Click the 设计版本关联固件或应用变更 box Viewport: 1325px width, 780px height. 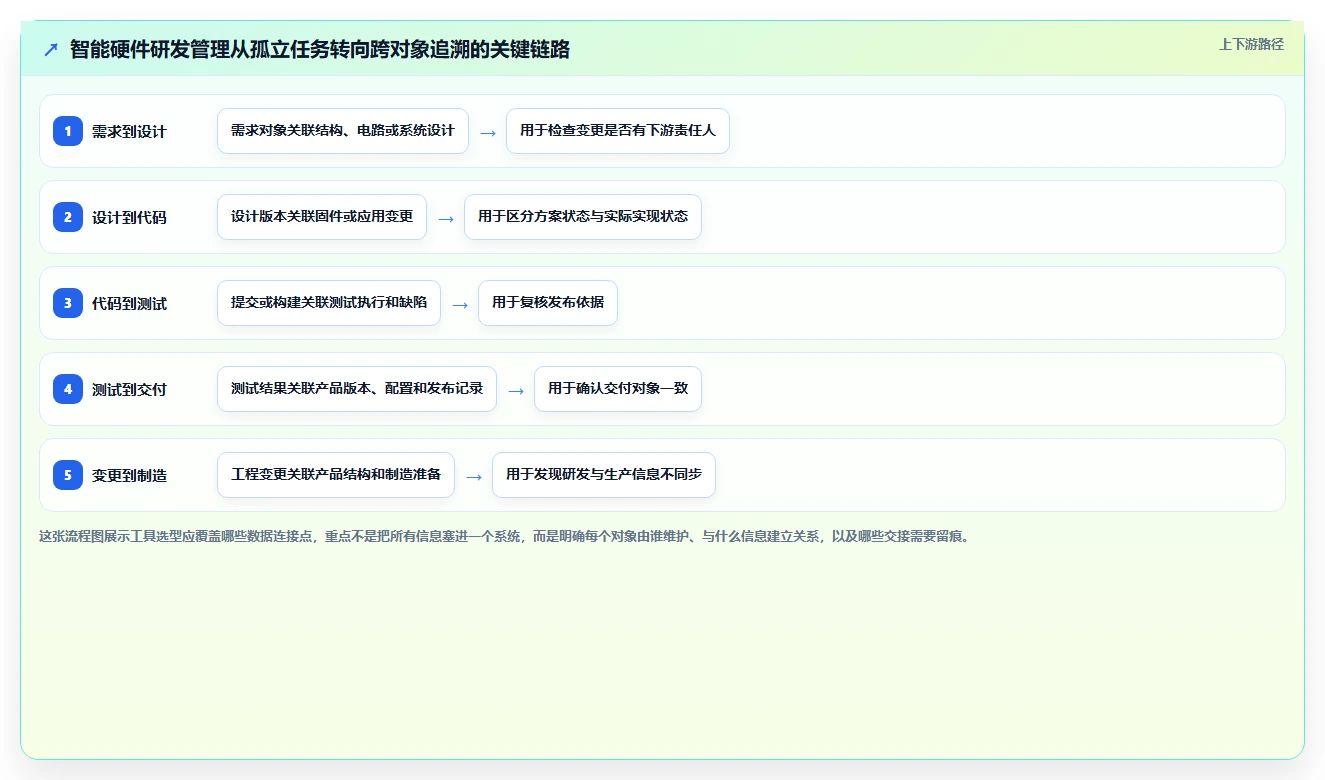pyautogui.click(x=322, y=217)
